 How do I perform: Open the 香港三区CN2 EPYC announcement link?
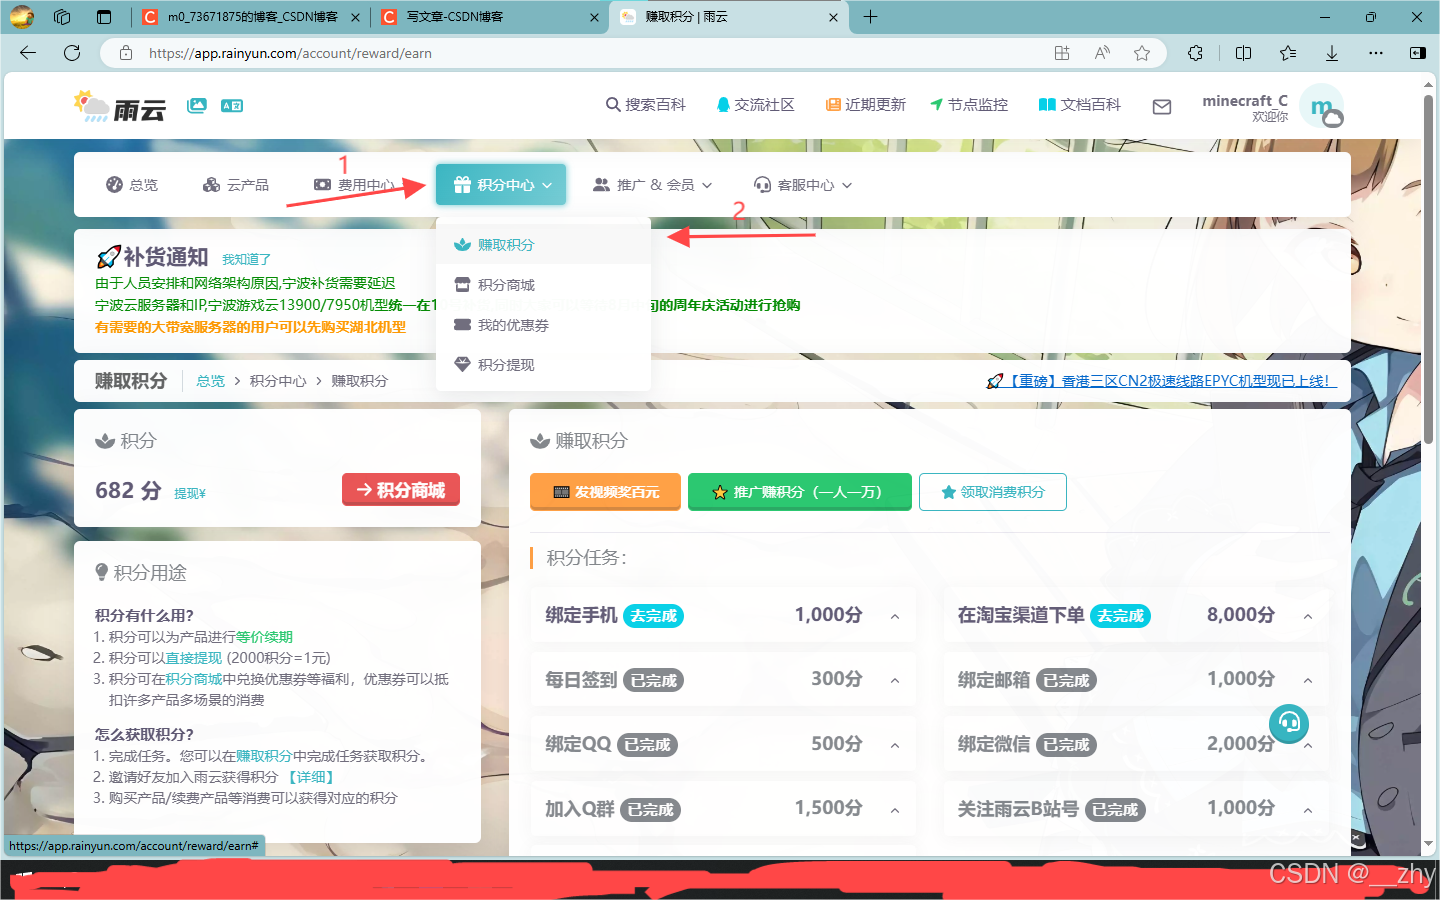1161,381
